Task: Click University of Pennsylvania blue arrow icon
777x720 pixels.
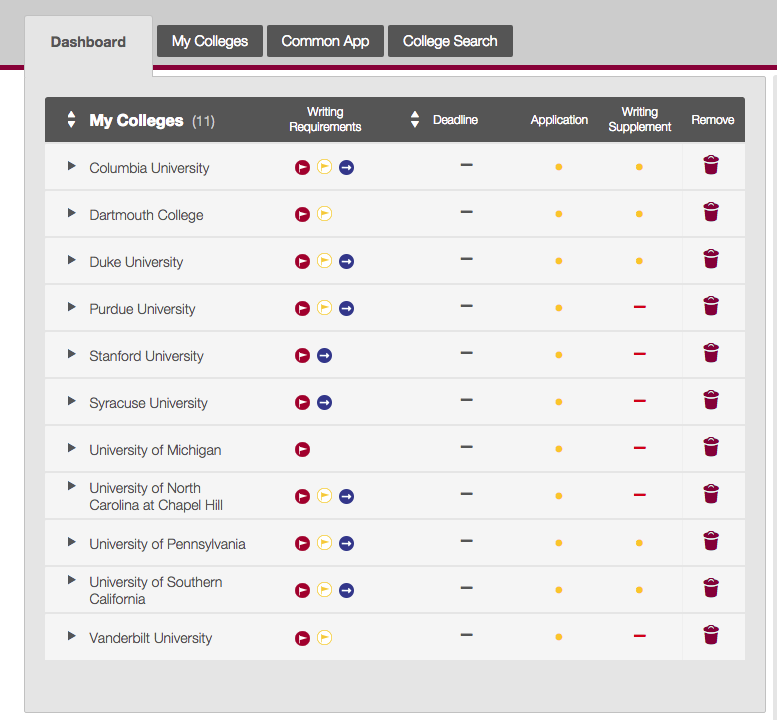Action: [346, 544]
